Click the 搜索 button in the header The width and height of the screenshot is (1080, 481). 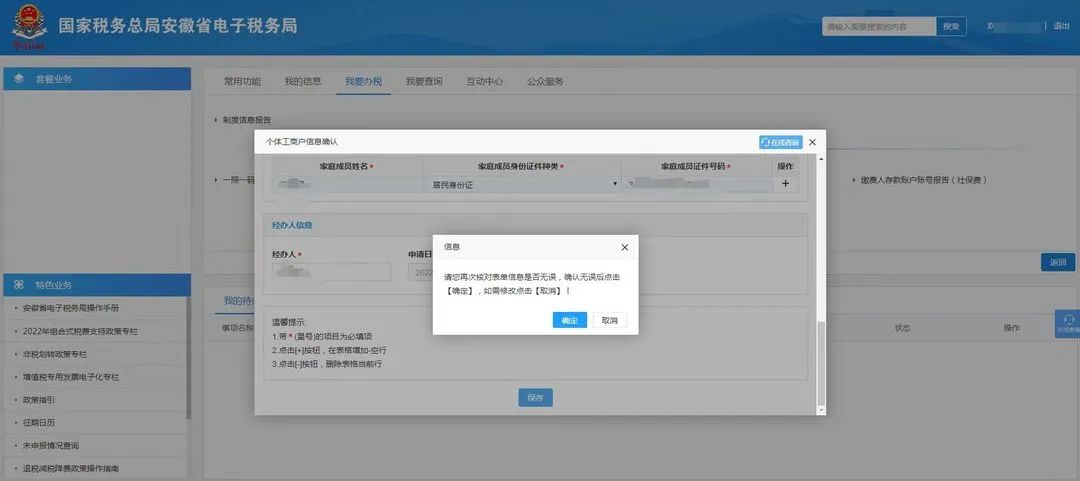pyautogui.click(x=951, y=27)
